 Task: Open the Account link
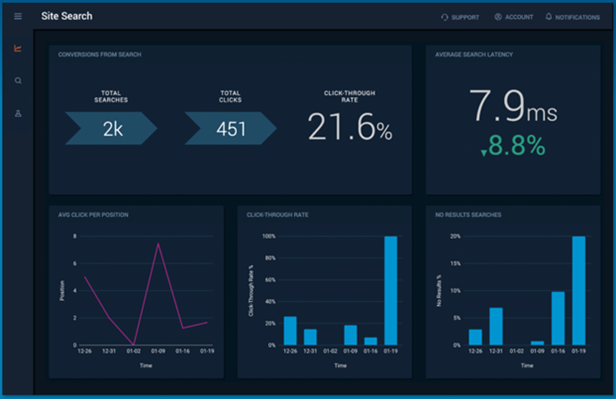pos(519,17)
